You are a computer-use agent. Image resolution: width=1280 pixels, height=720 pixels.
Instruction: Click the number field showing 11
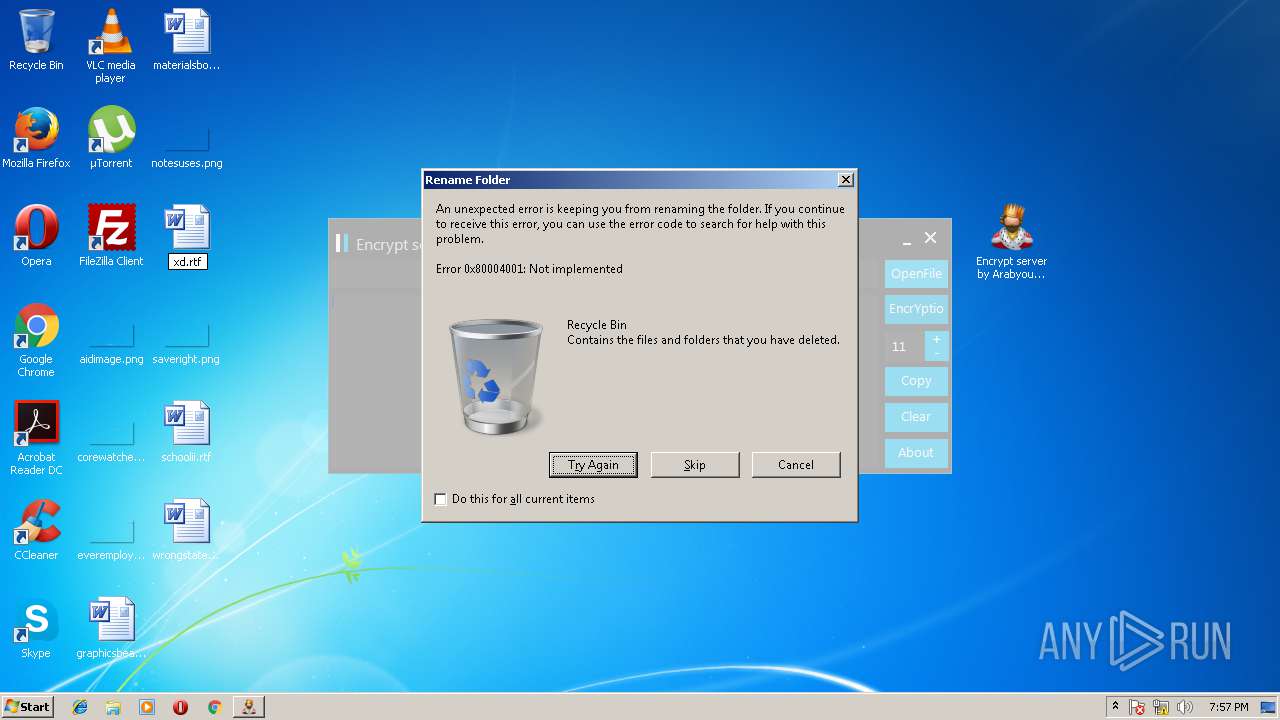click(x=904, y=347)
